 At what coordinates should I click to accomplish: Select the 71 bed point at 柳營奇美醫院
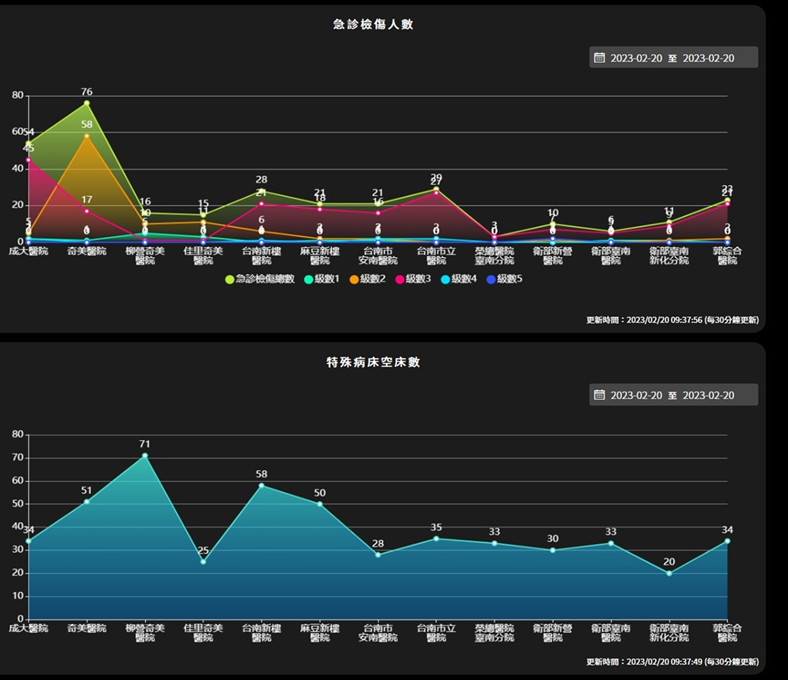pyautogui.click(x=145, y=455)
